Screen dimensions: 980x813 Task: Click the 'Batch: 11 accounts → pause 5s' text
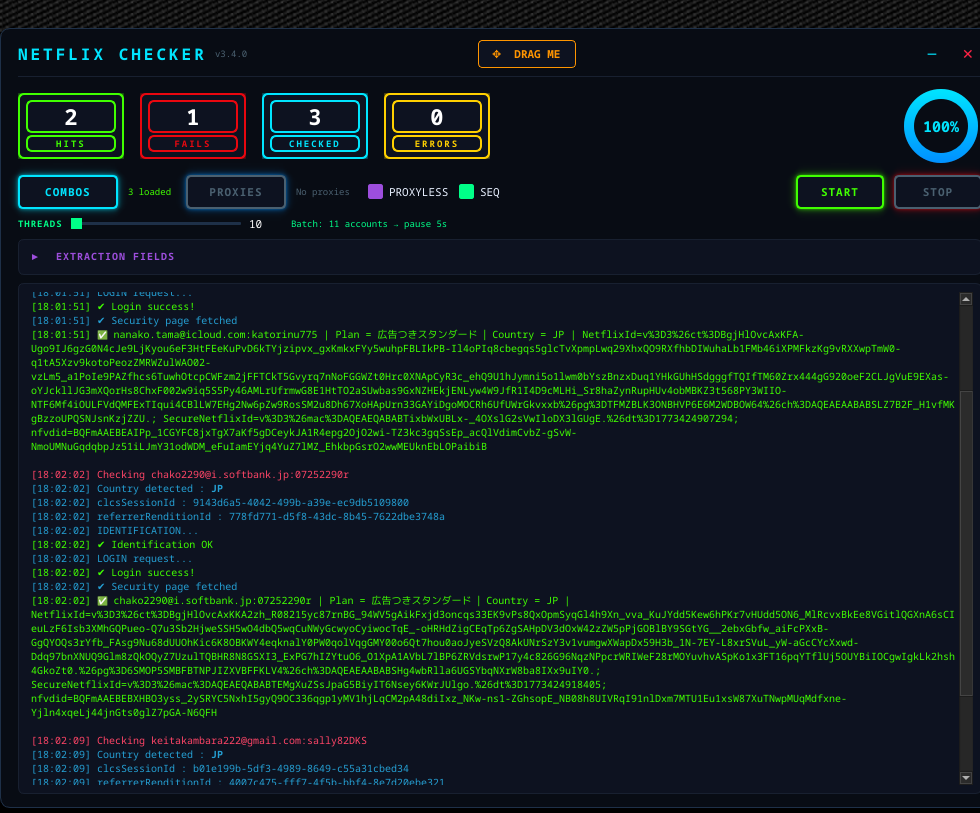(369, 224)
